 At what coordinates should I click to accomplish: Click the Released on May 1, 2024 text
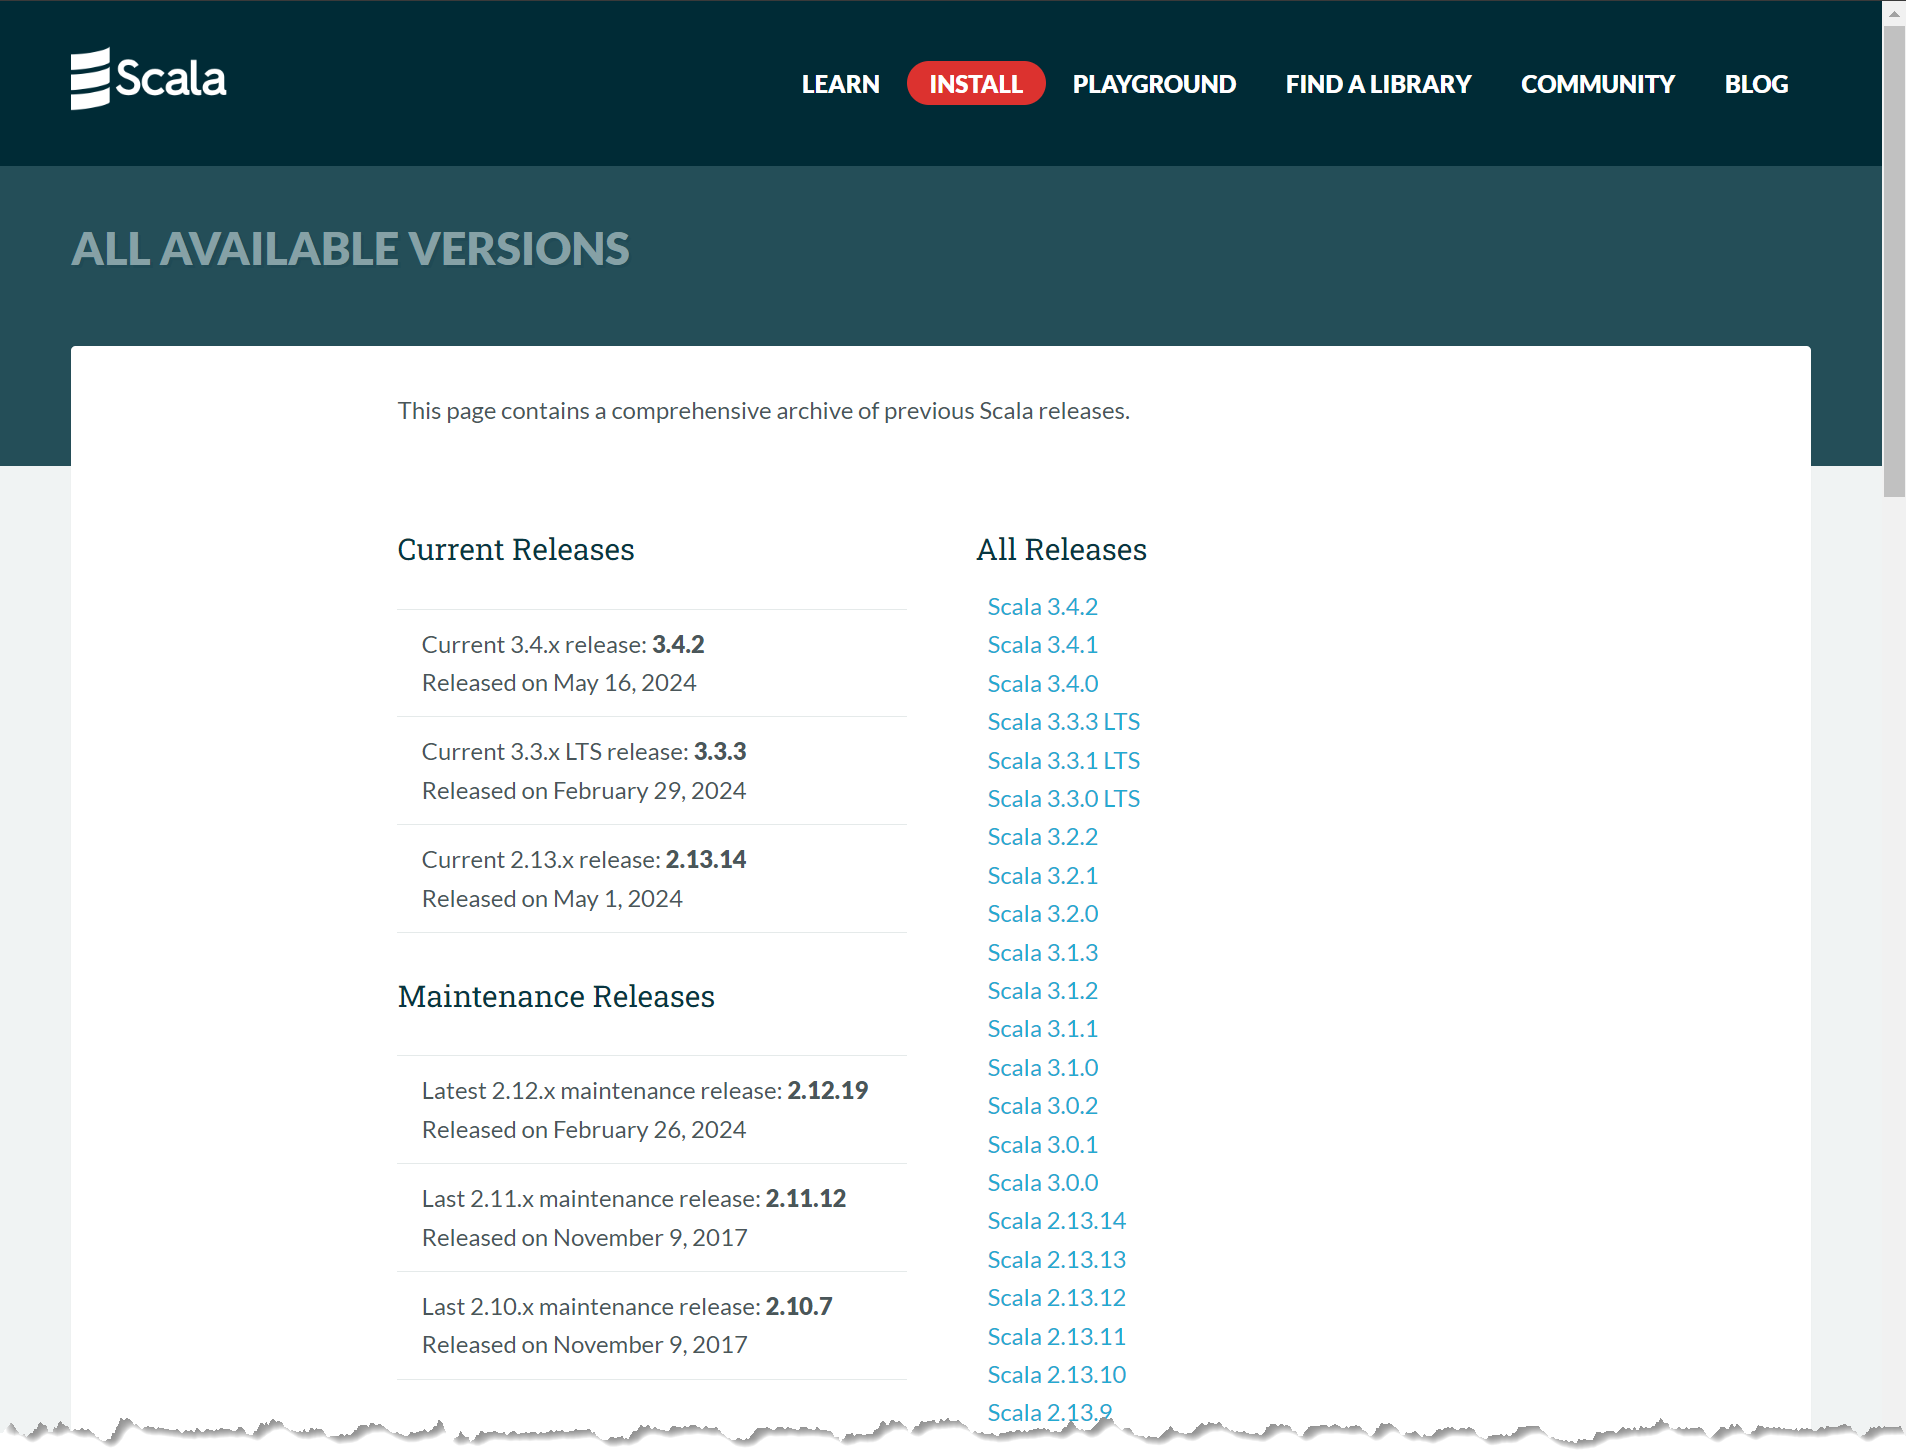[552, 899]
